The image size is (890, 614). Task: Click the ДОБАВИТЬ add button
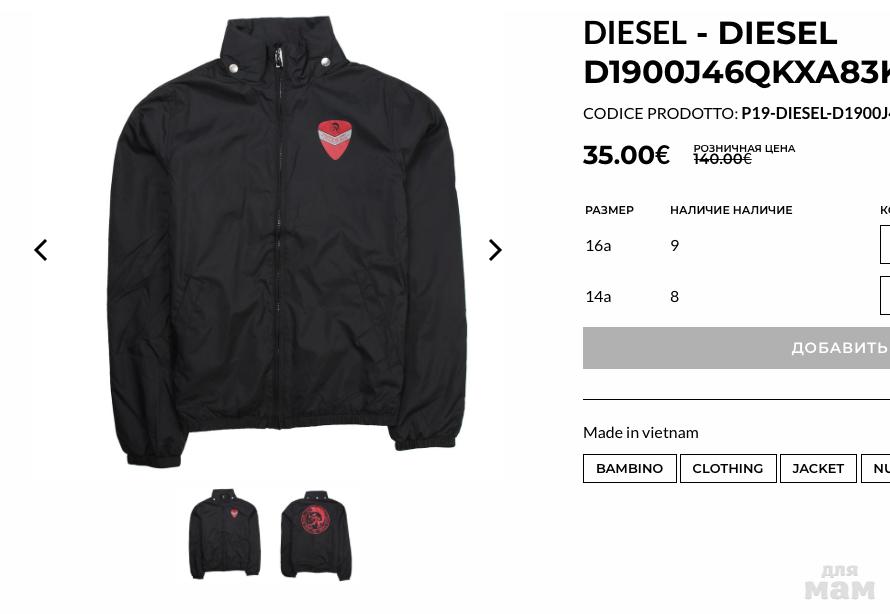pyautogui.click(x=736, y=348)
